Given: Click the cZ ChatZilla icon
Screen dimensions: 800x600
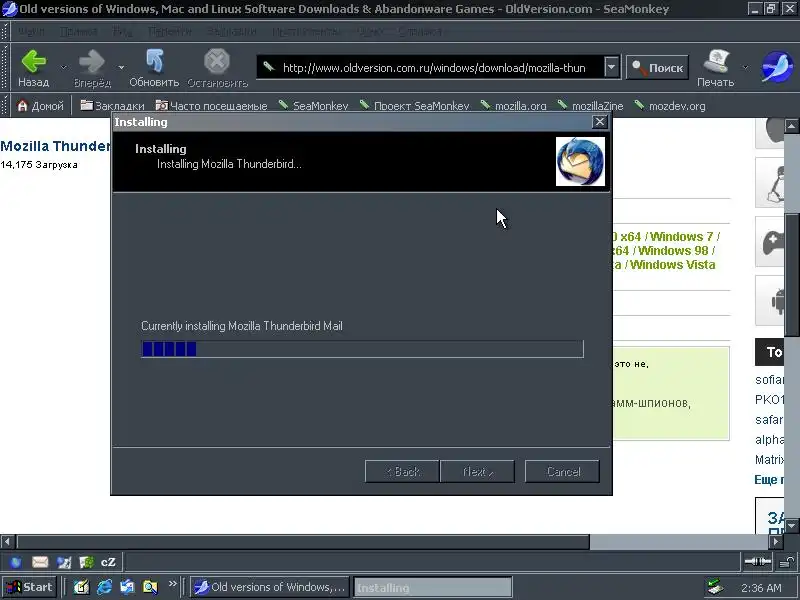Looking at the screenshot, I should click(x=108, y=562).
